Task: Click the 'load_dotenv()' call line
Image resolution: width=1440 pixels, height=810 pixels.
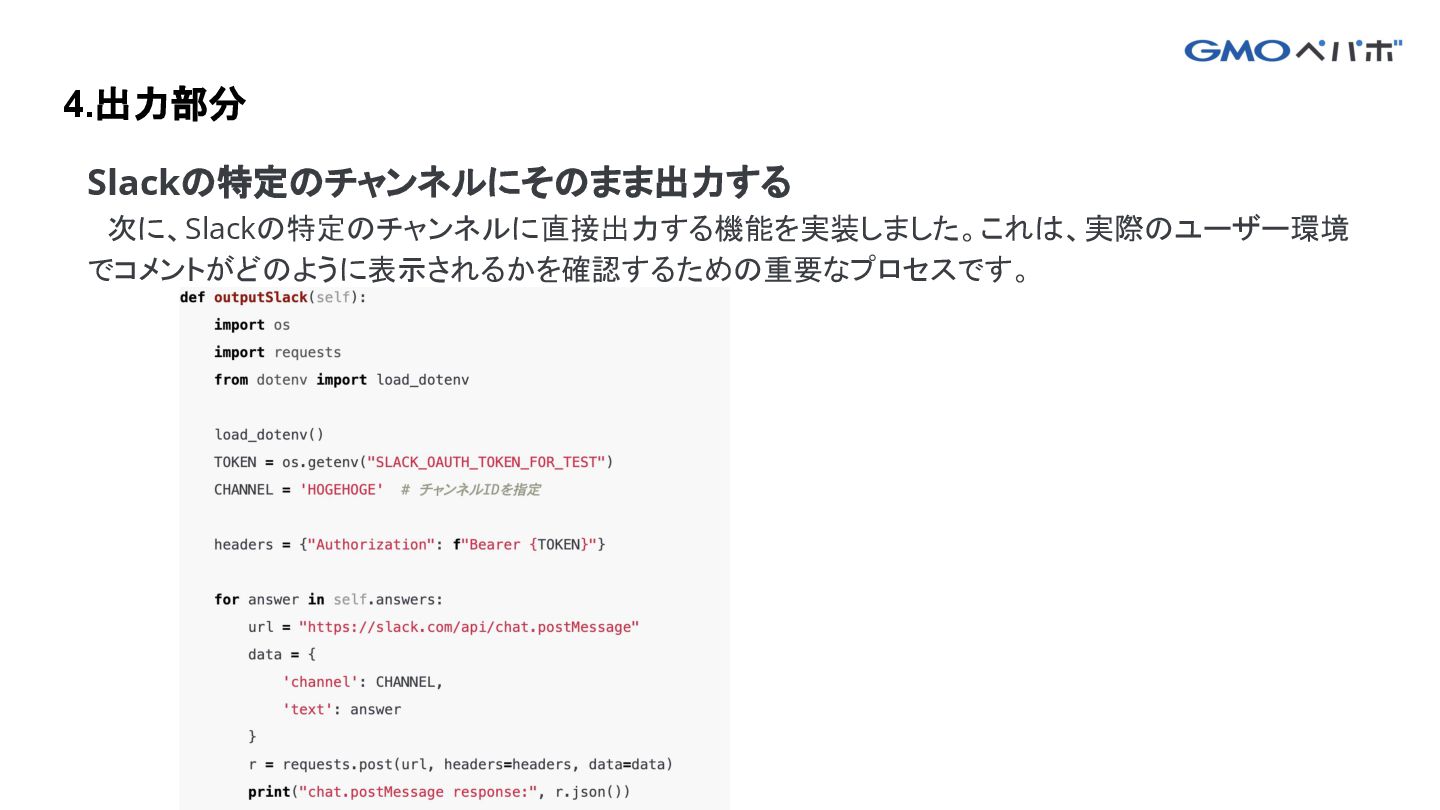Action: (269, 435)
